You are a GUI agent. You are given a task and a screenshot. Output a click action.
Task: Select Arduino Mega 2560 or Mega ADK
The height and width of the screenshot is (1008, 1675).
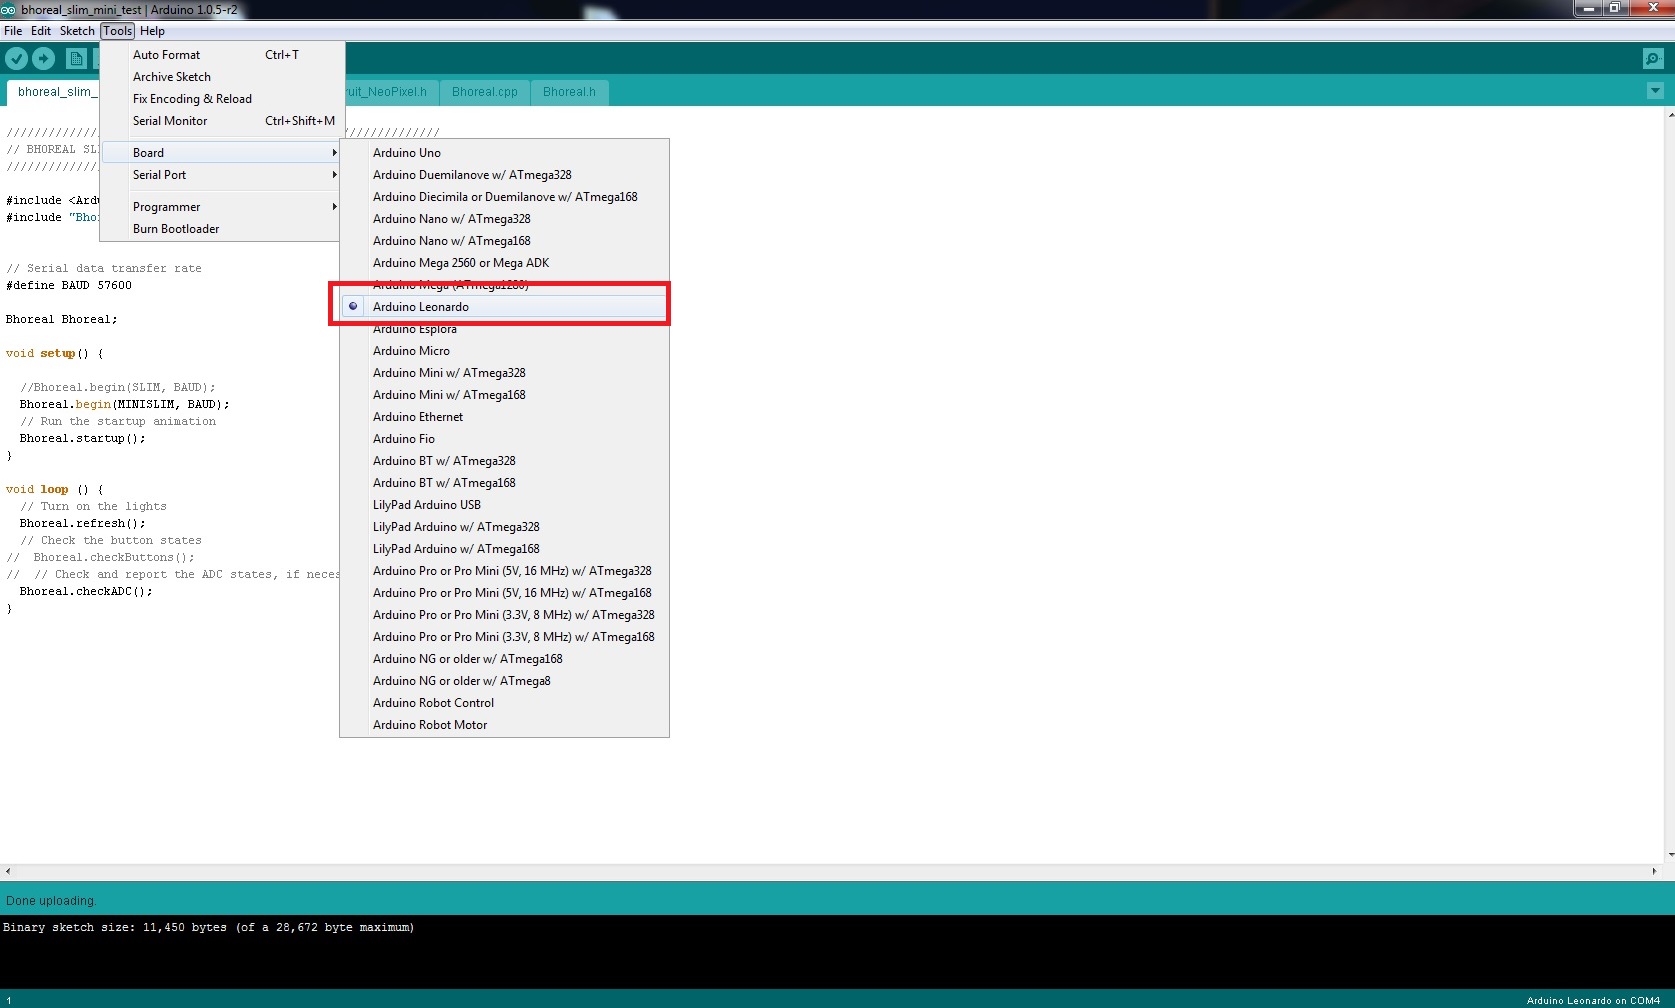click(505, 263)
